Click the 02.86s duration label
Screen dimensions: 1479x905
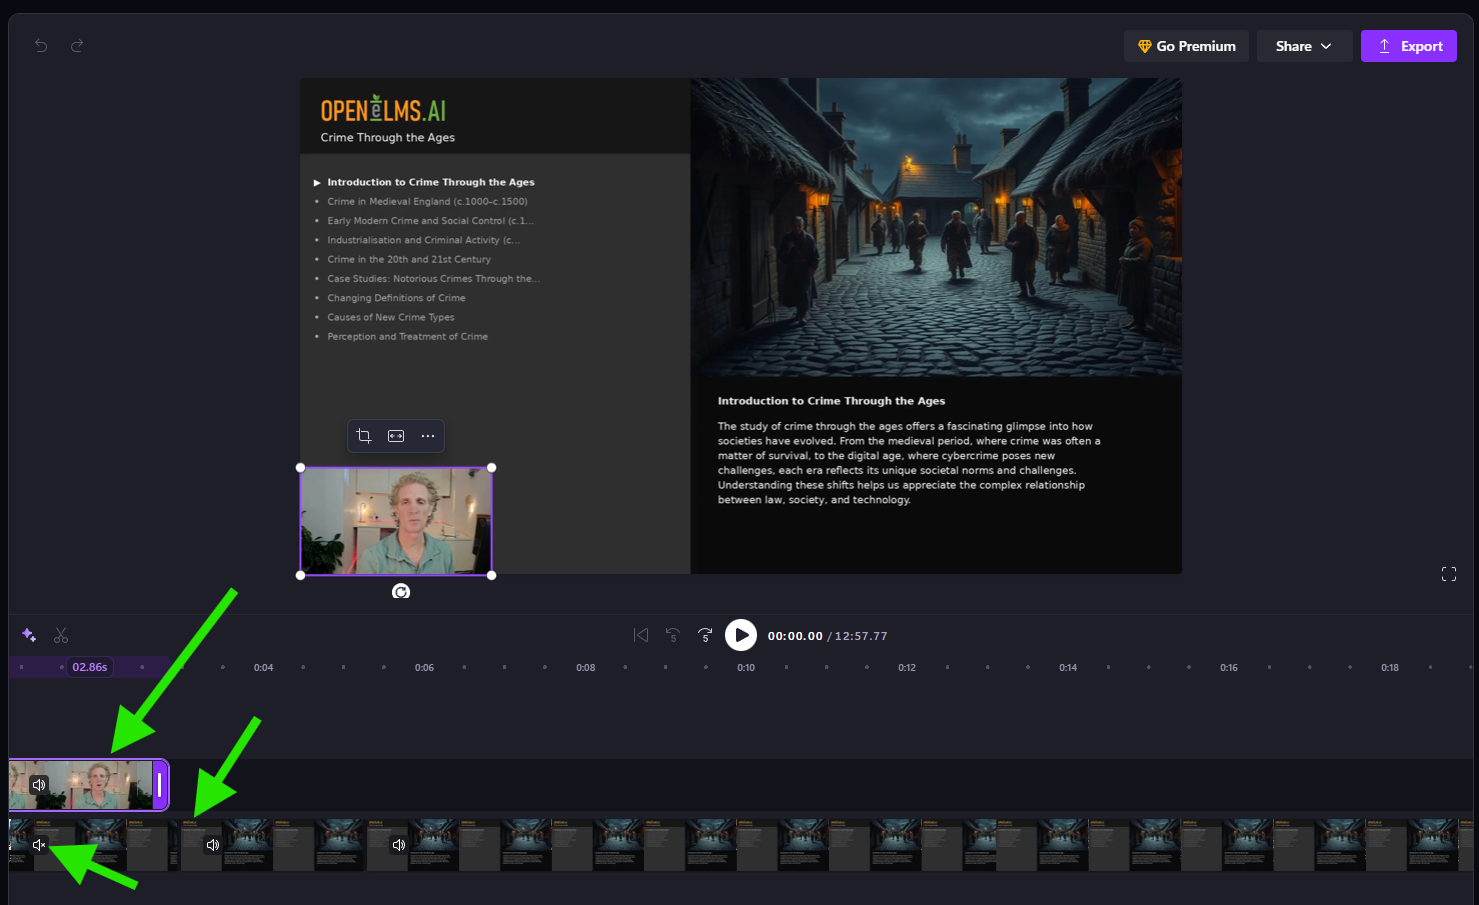[x=90, y=667]
